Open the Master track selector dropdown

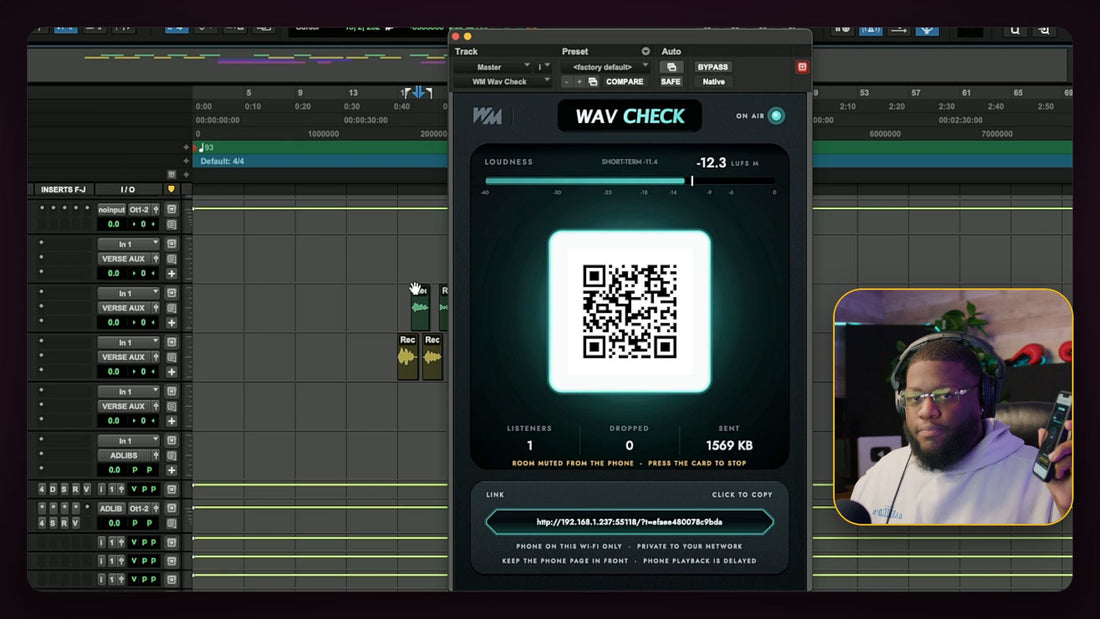click(x=492, y=67)
